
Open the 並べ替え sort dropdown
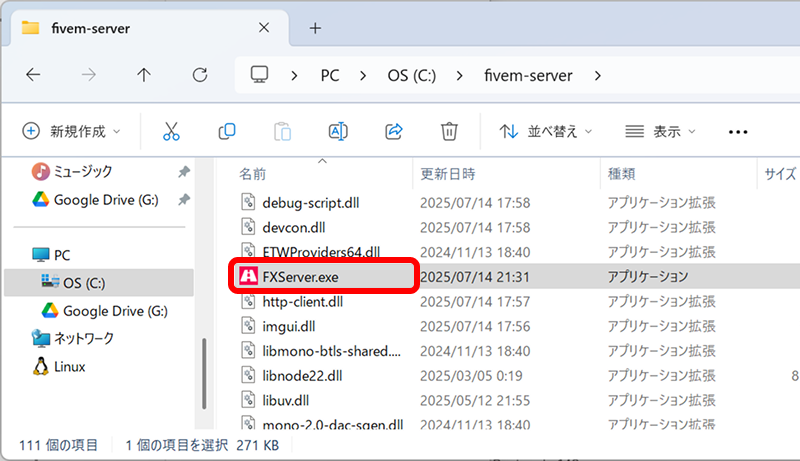(x=546, y=132)
